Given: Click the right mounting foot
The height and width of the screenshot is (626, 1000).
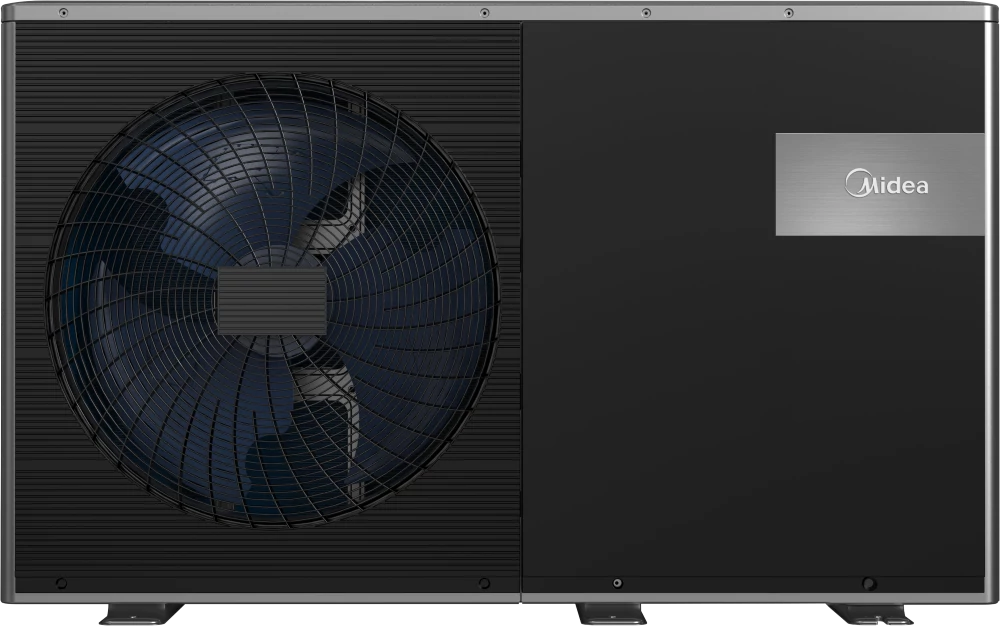Looking at the screenshot, I should tap(871, 613).
